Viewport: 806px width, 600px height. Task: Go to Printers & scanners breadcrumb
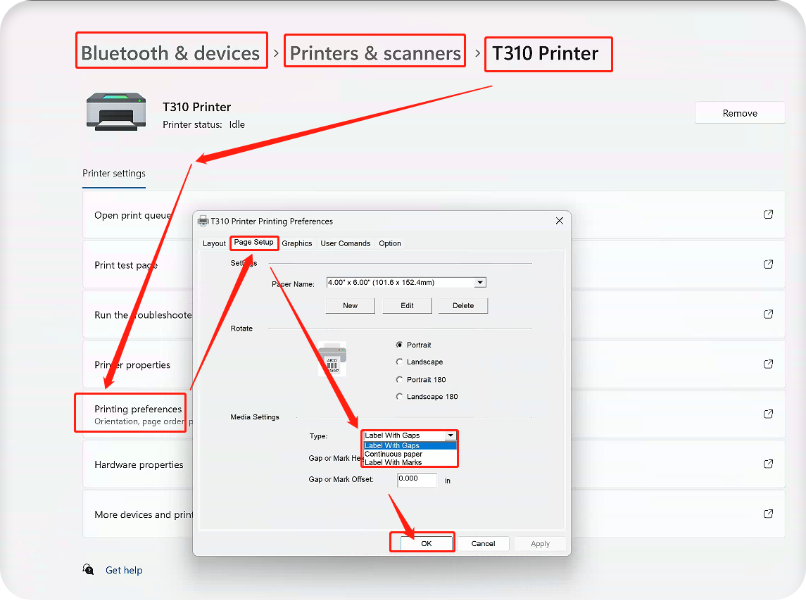point(375,53)
